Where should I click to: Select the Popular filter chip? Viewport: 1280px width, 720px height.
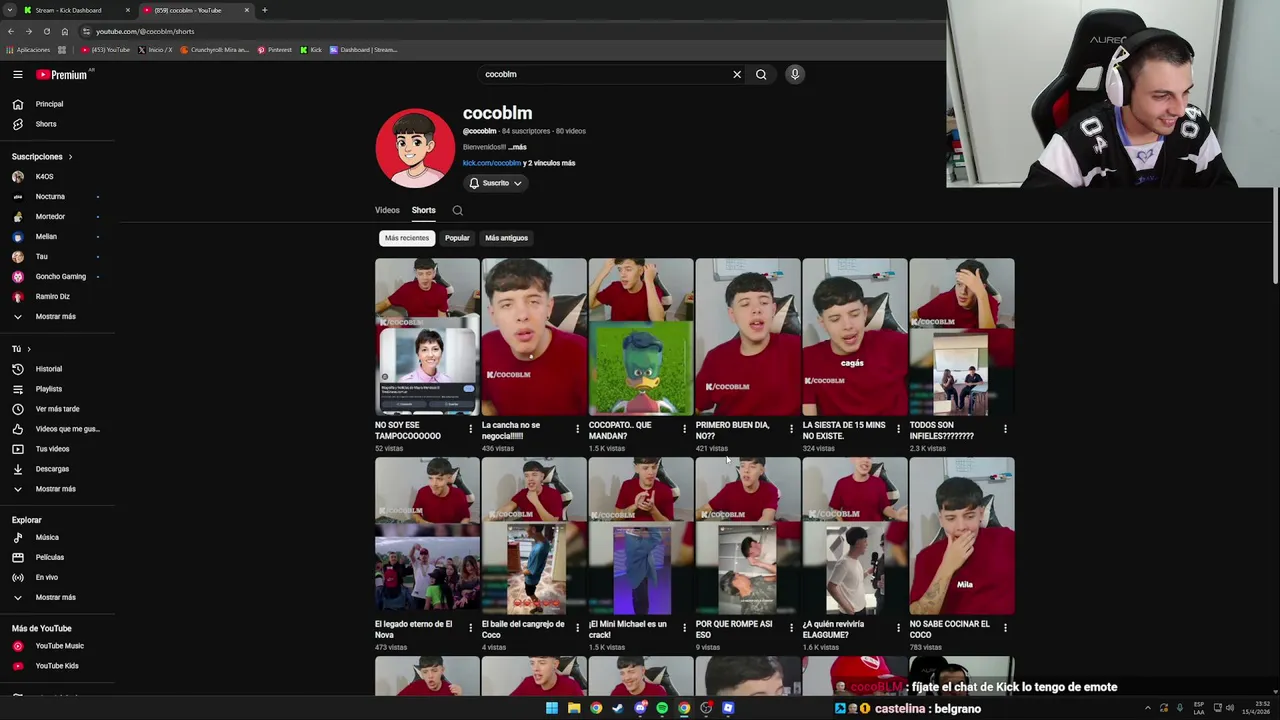pyautogui.click(x=457, y=238)
